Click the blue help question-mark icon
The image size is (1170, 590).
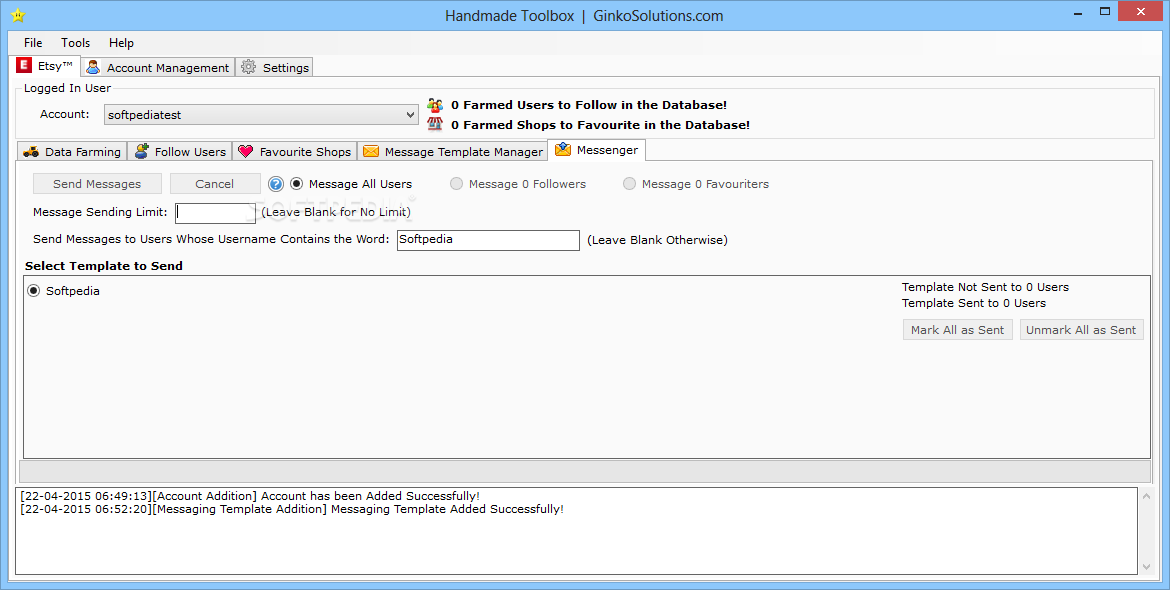coord(276,183)
